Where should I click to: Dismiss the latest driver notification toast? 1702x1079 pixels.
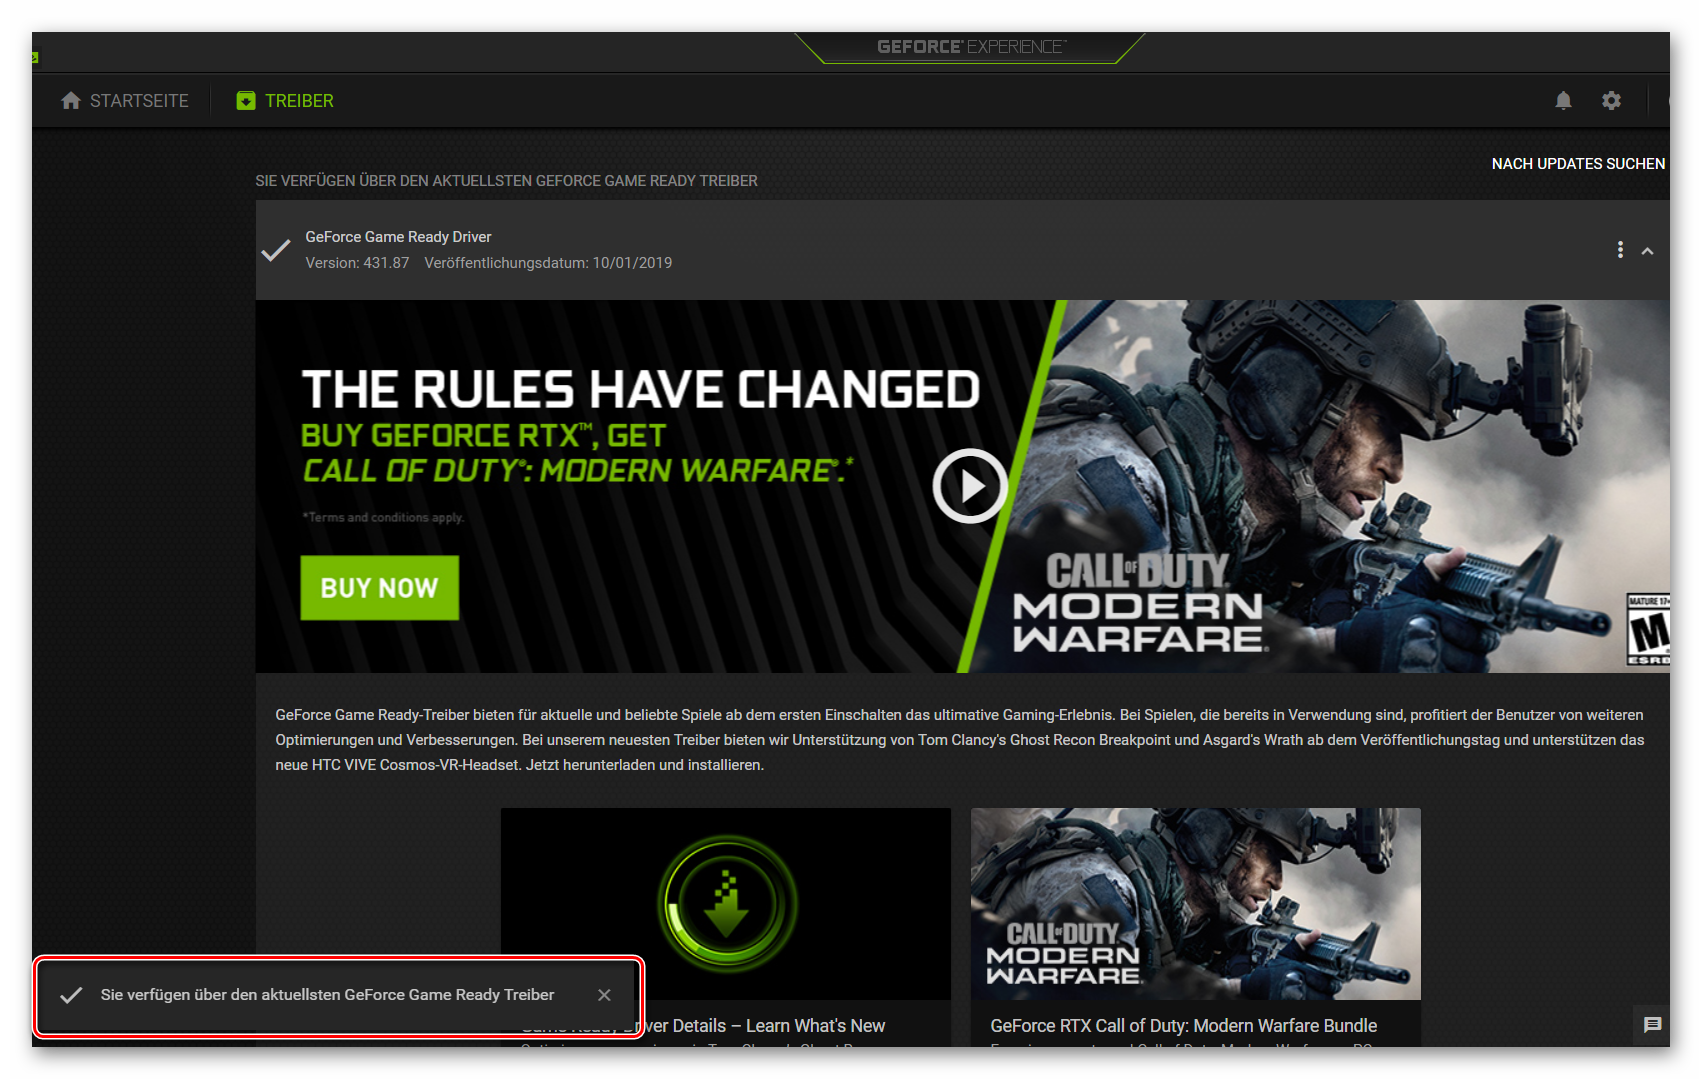(x=604, y=995)
